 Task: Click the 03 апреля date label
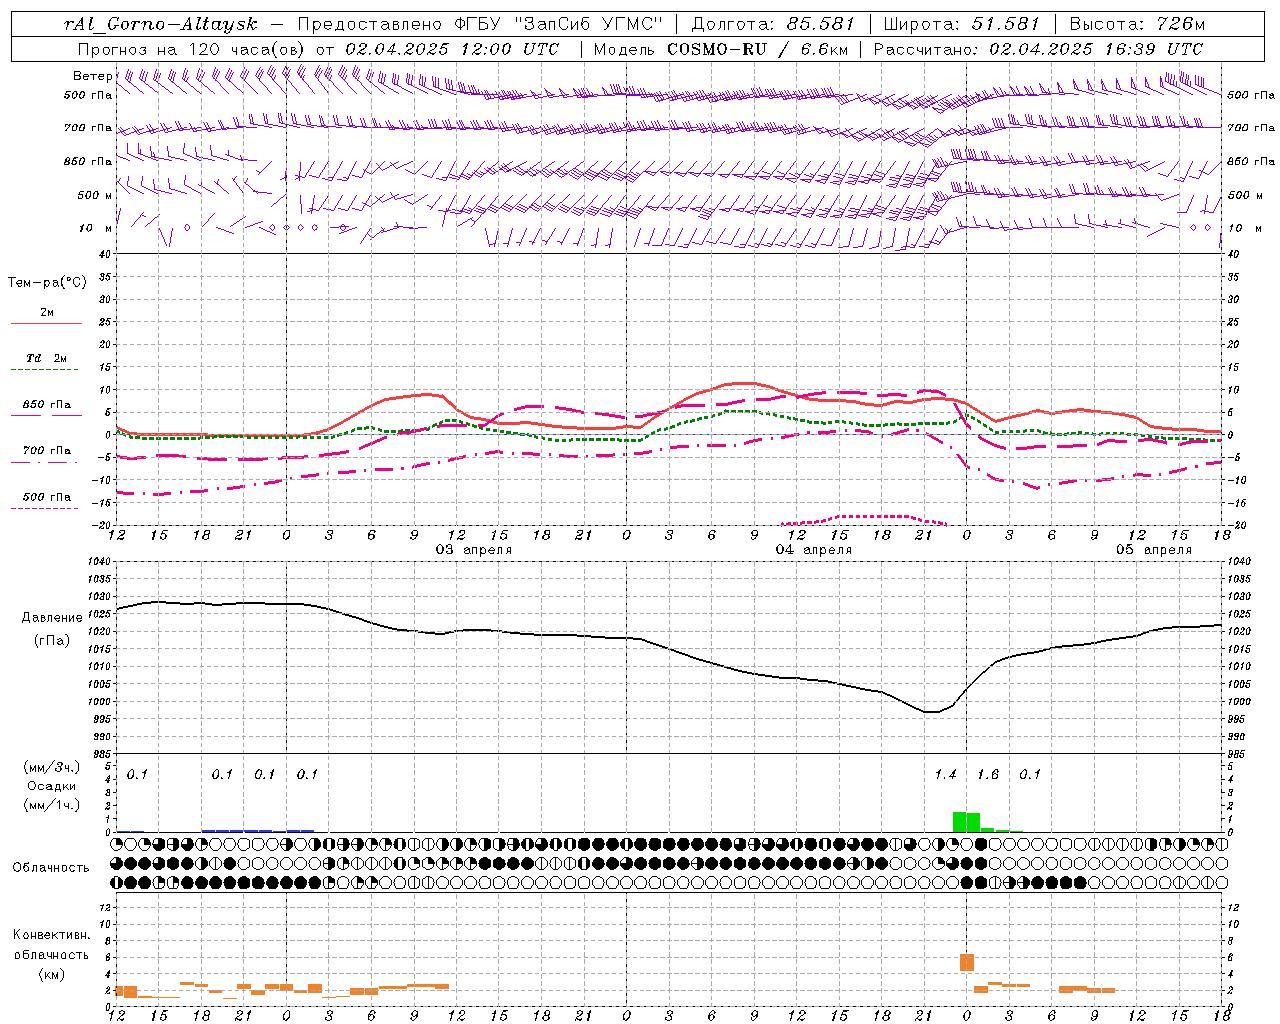(474, 550)
